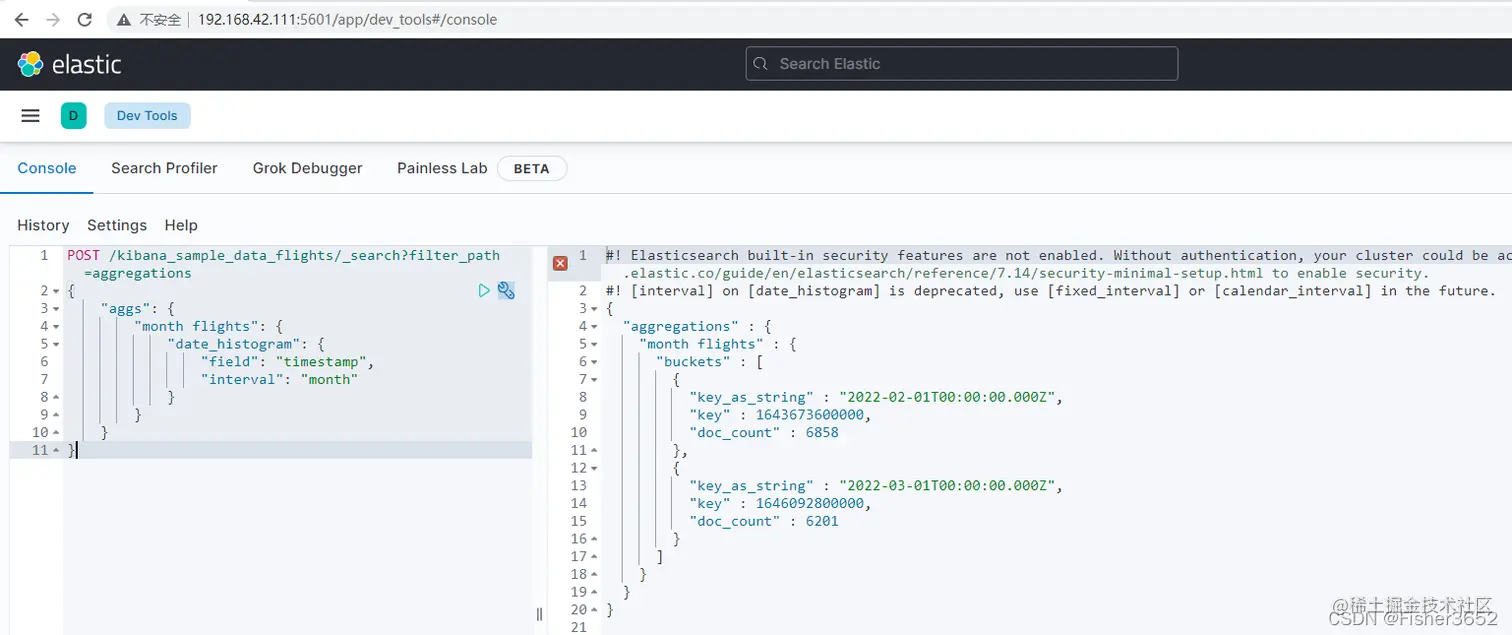Viewport: 1512px width, 635px height.
Task: Click the "doc_count" : 6858 line
Action: click(x=764, y=433)
